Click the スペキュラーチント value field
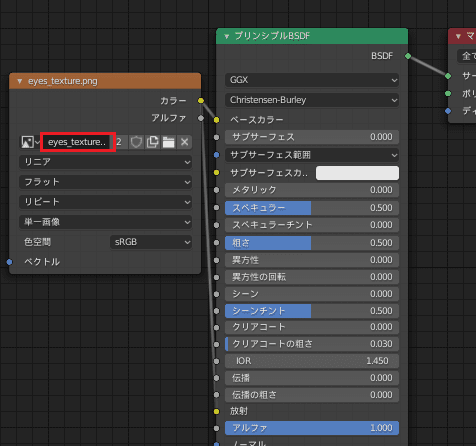Screen dimensions: 476x446 click(312, 225)
